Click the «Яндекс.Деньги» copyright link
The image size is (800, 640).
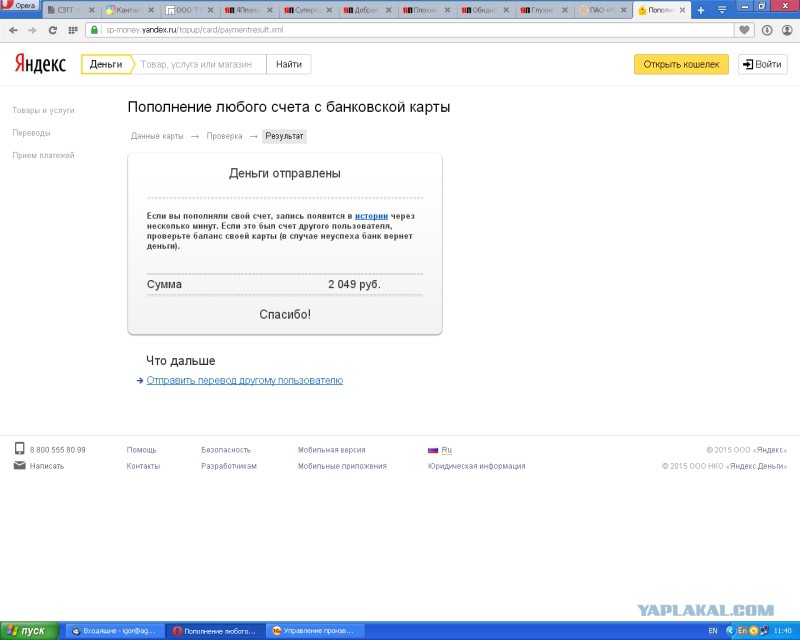[x=757, y=466]
